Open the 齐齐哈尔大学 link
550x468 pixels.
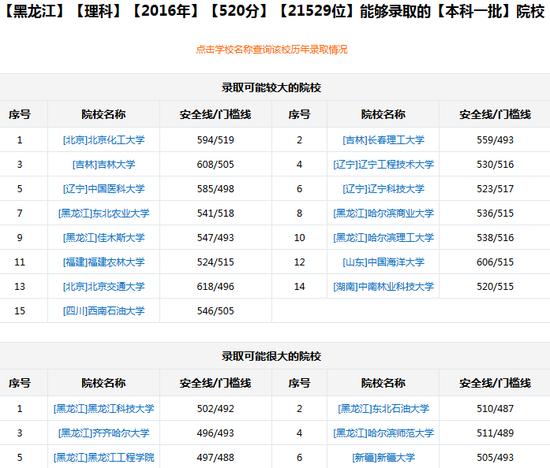(103, 433)
